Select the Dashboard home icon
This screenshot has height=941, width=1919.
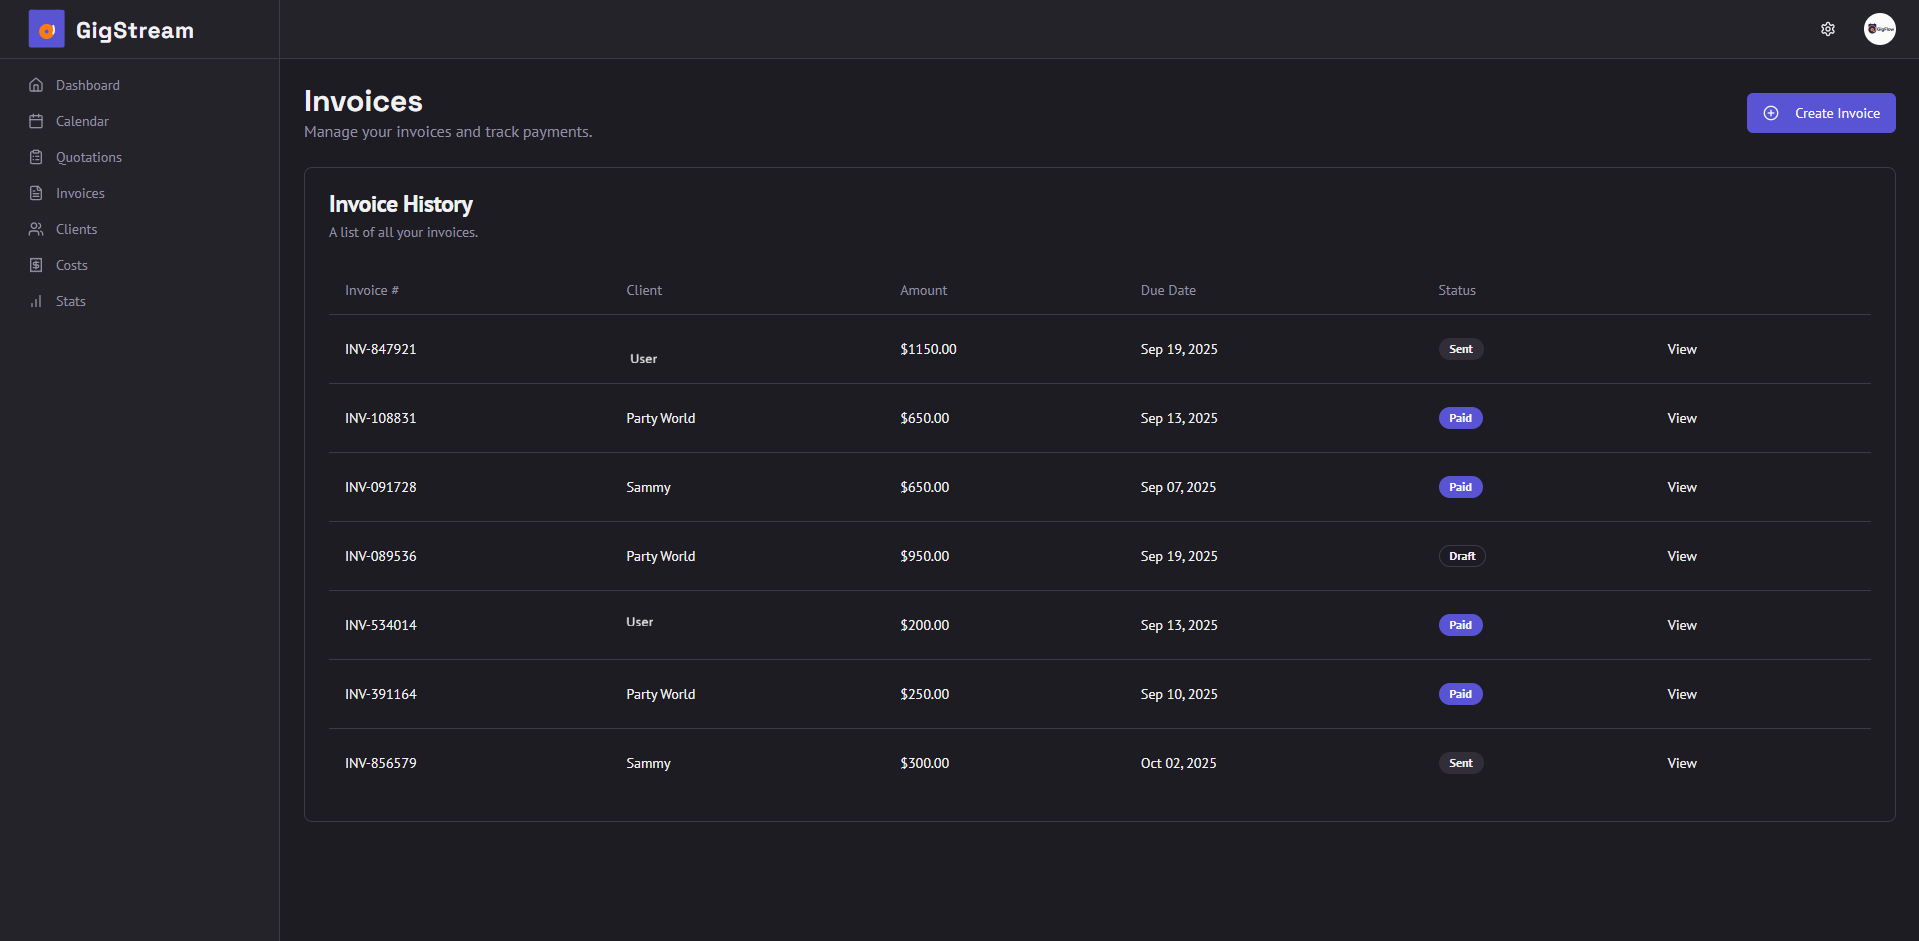[36, 85]
